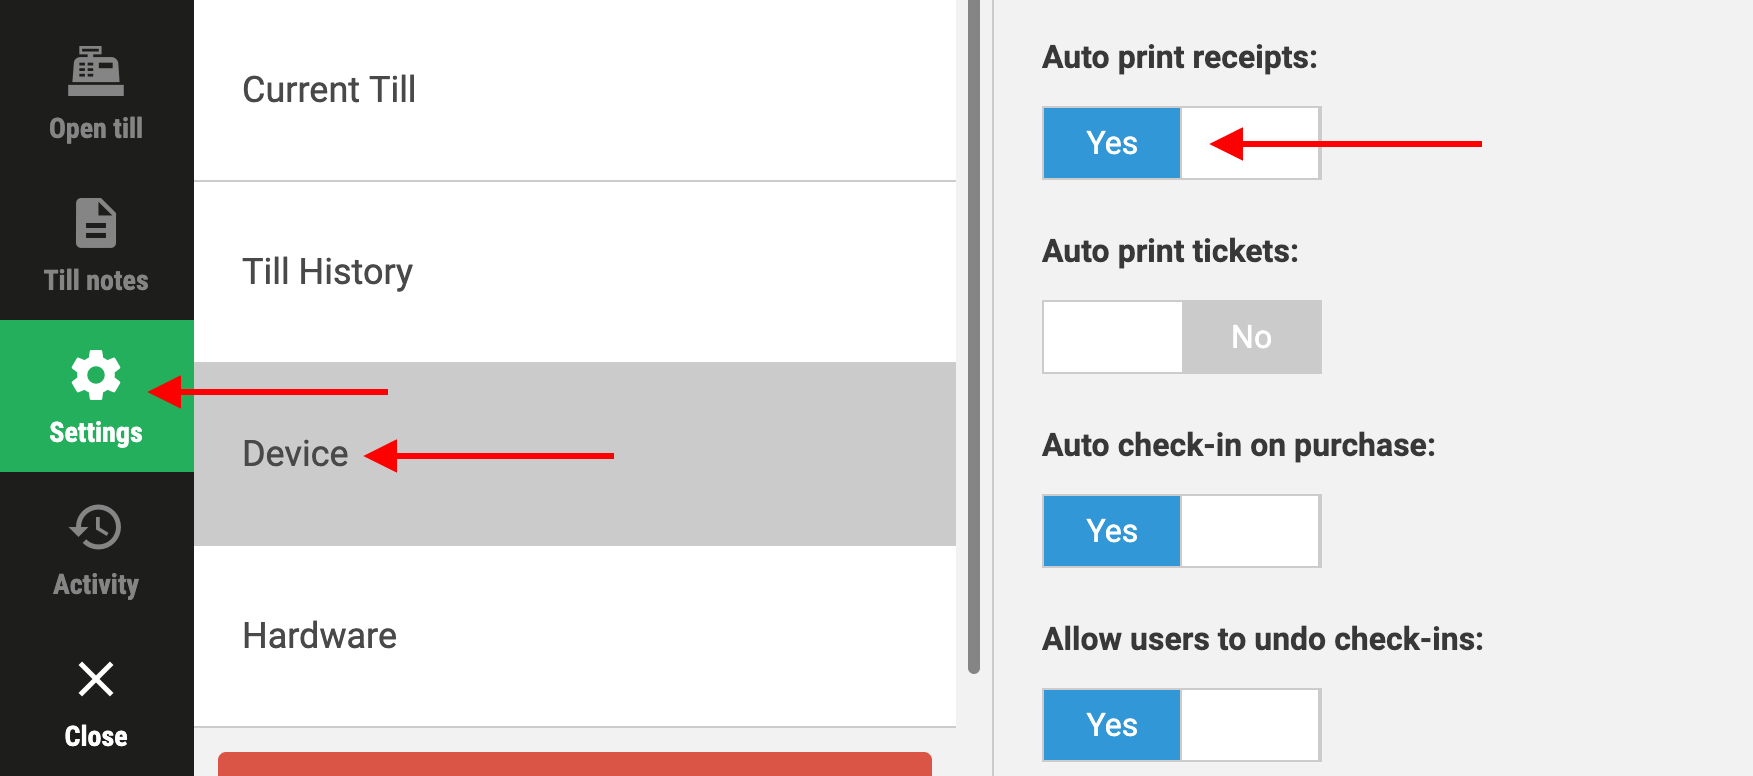This screenshot has height=776, width=1753.
Task: Toggle Auto print receipts Yes switch
Action: coord(1182,143)
